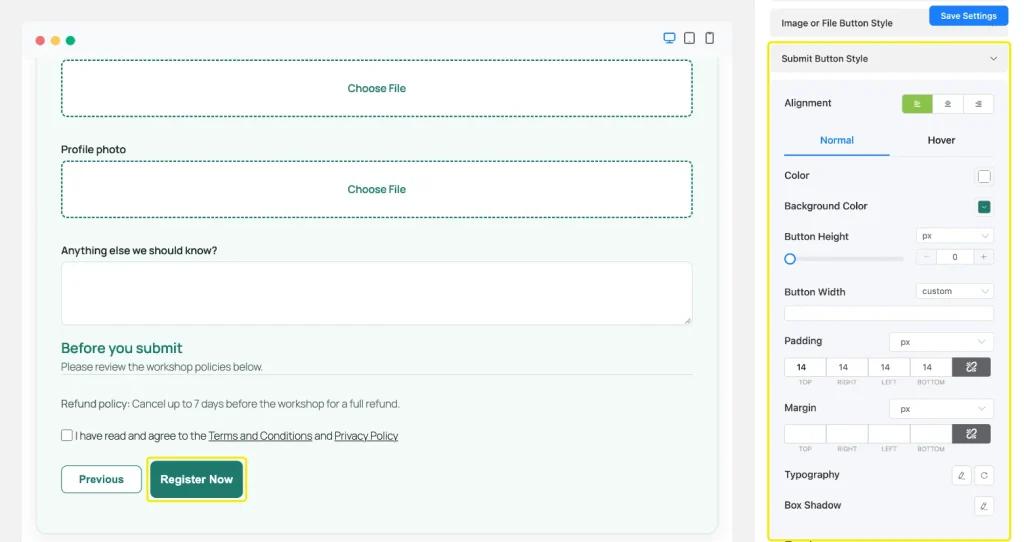Click the Button Height value field

[955, 257]
